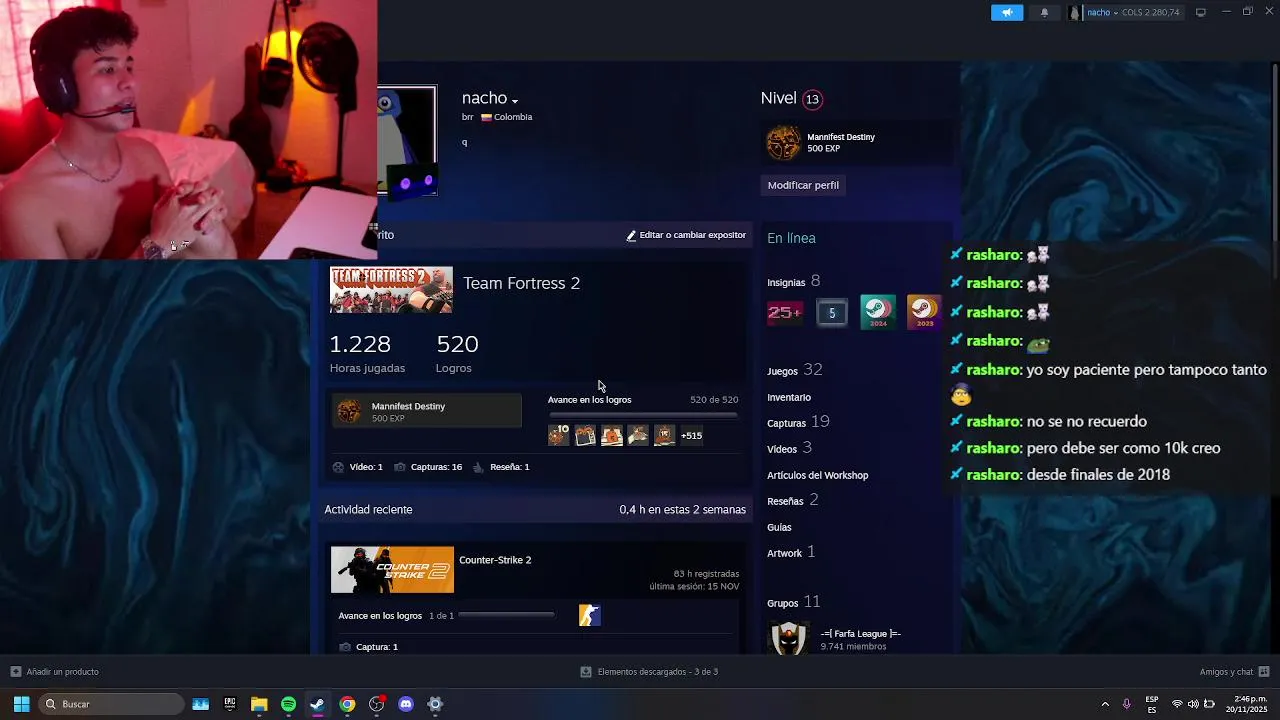
Task: Open the Windows Start menu
Action: [21, 704]
